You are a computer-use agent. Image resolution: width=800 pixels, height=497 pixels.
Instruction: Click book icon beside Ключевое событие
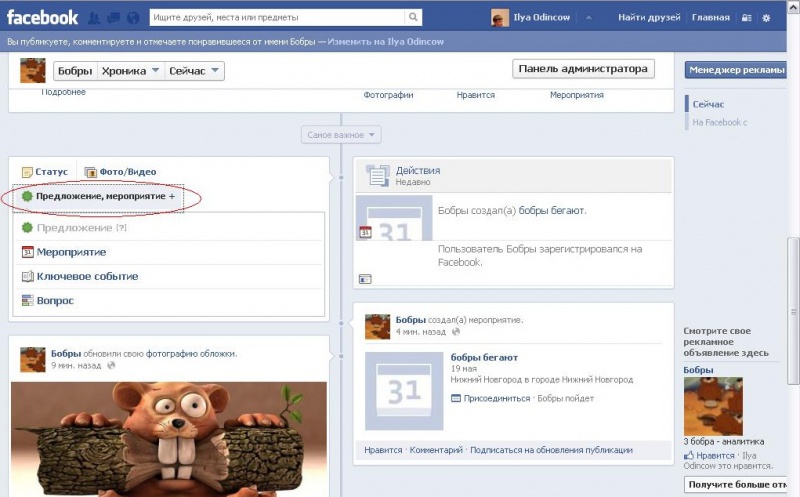[x=28, y=276]
